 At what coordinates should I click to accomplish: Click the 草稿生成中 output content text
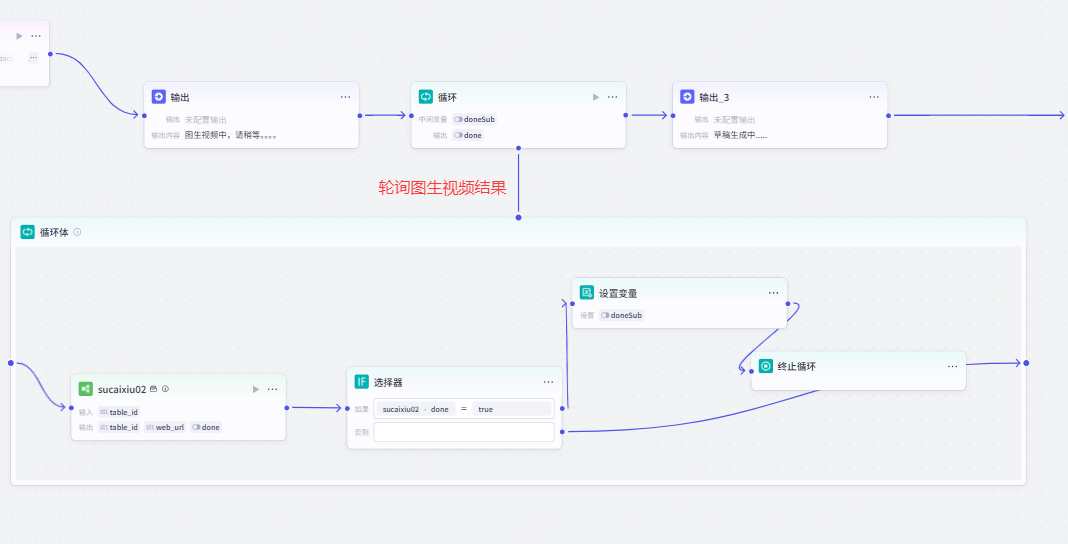(x=740, y=135)
